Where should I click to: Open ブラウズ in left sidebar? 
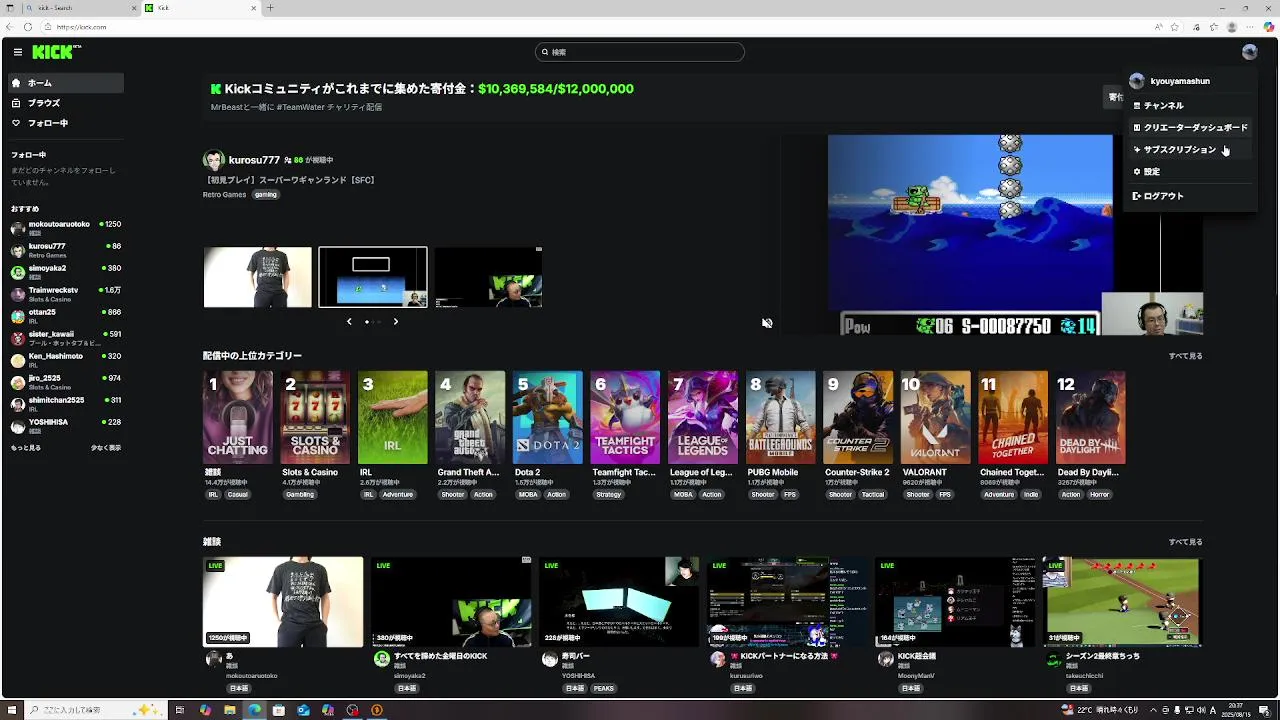point(66,103)
